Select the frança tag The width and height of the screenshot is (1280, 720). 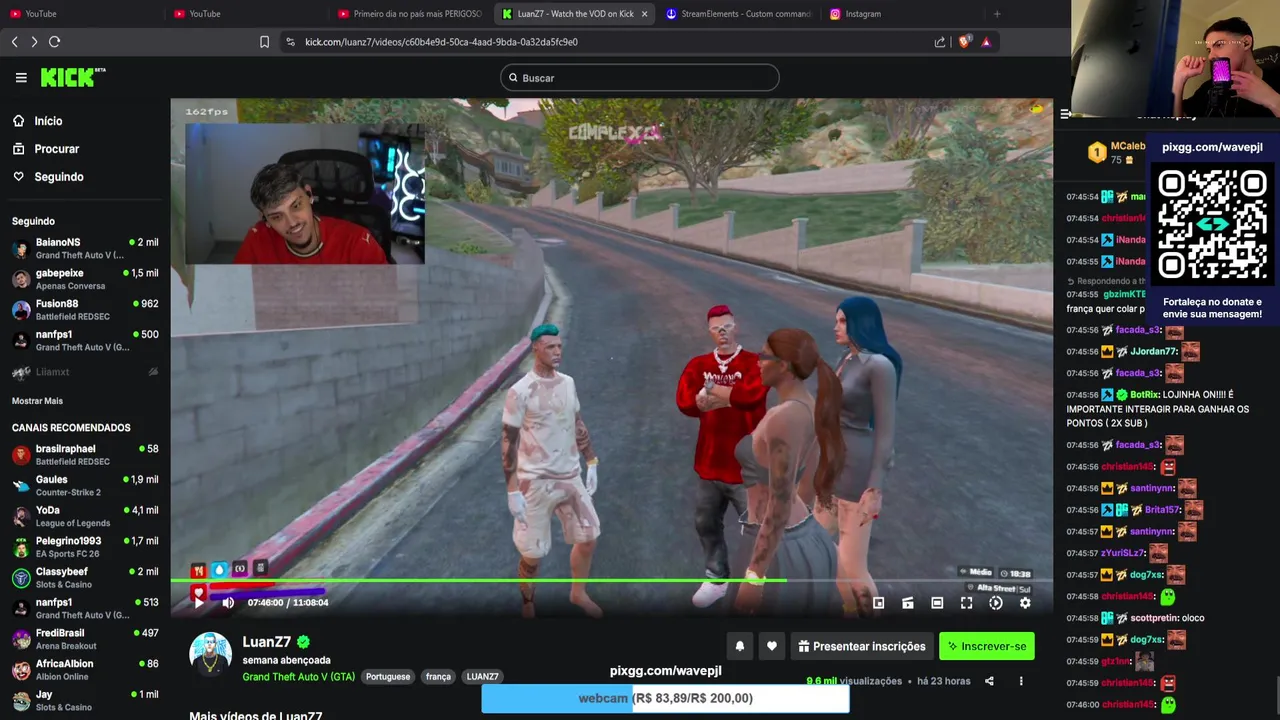438,677
